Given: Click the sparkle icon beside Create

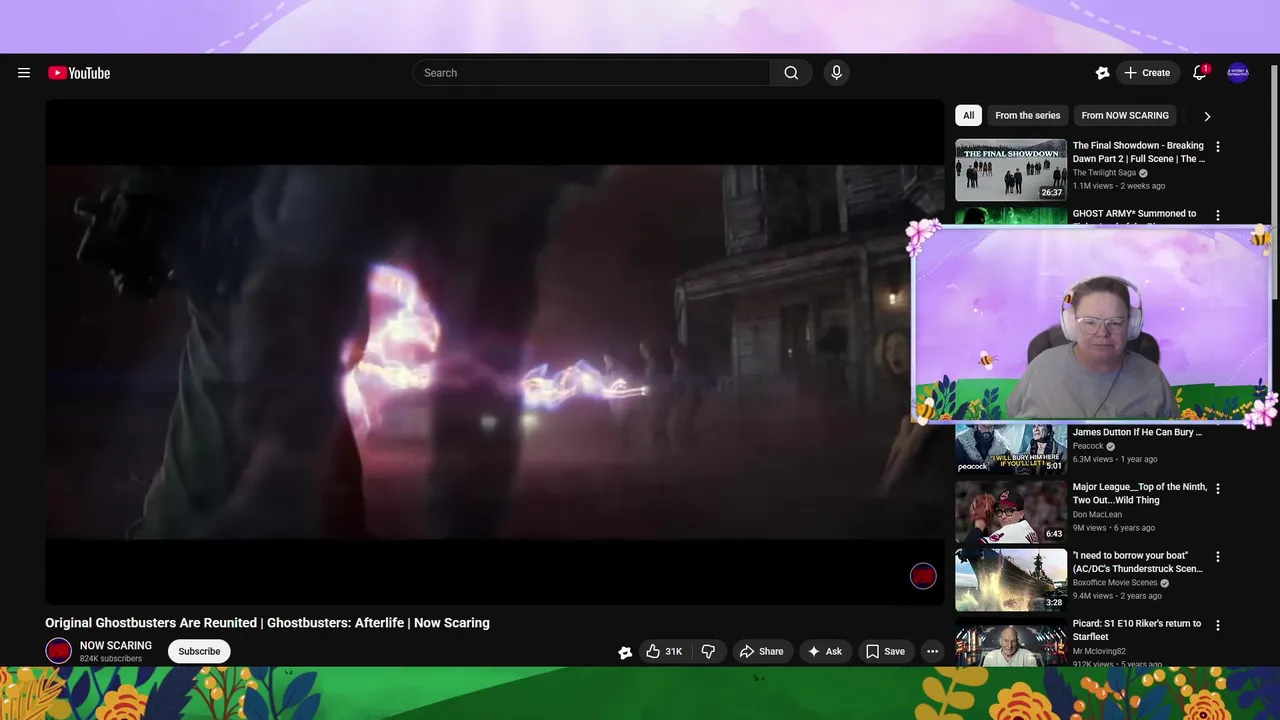Looking at the screenshot, I should click(x=1102, y=73).
